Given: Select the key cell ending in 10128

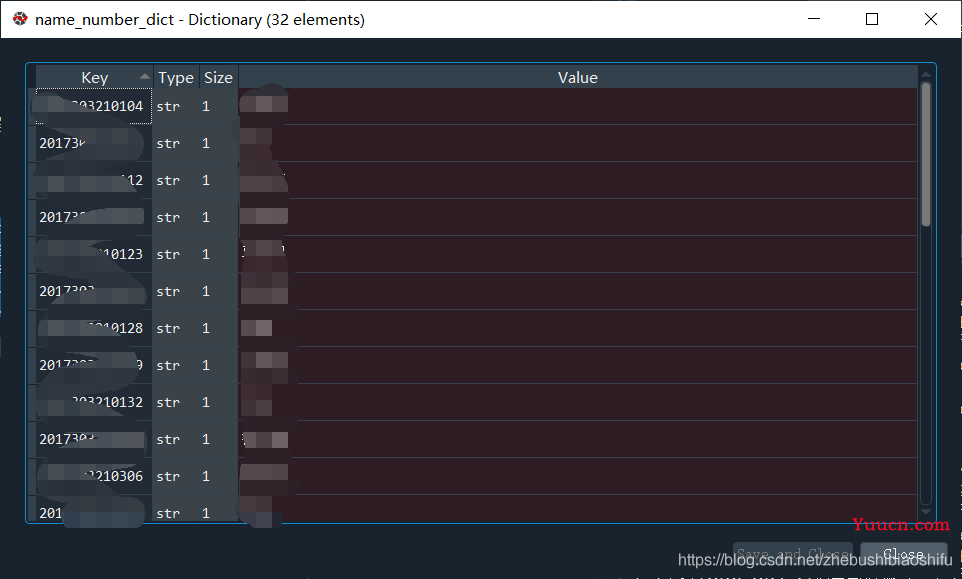Looking at the screenshot, I should tap(94, 328).
